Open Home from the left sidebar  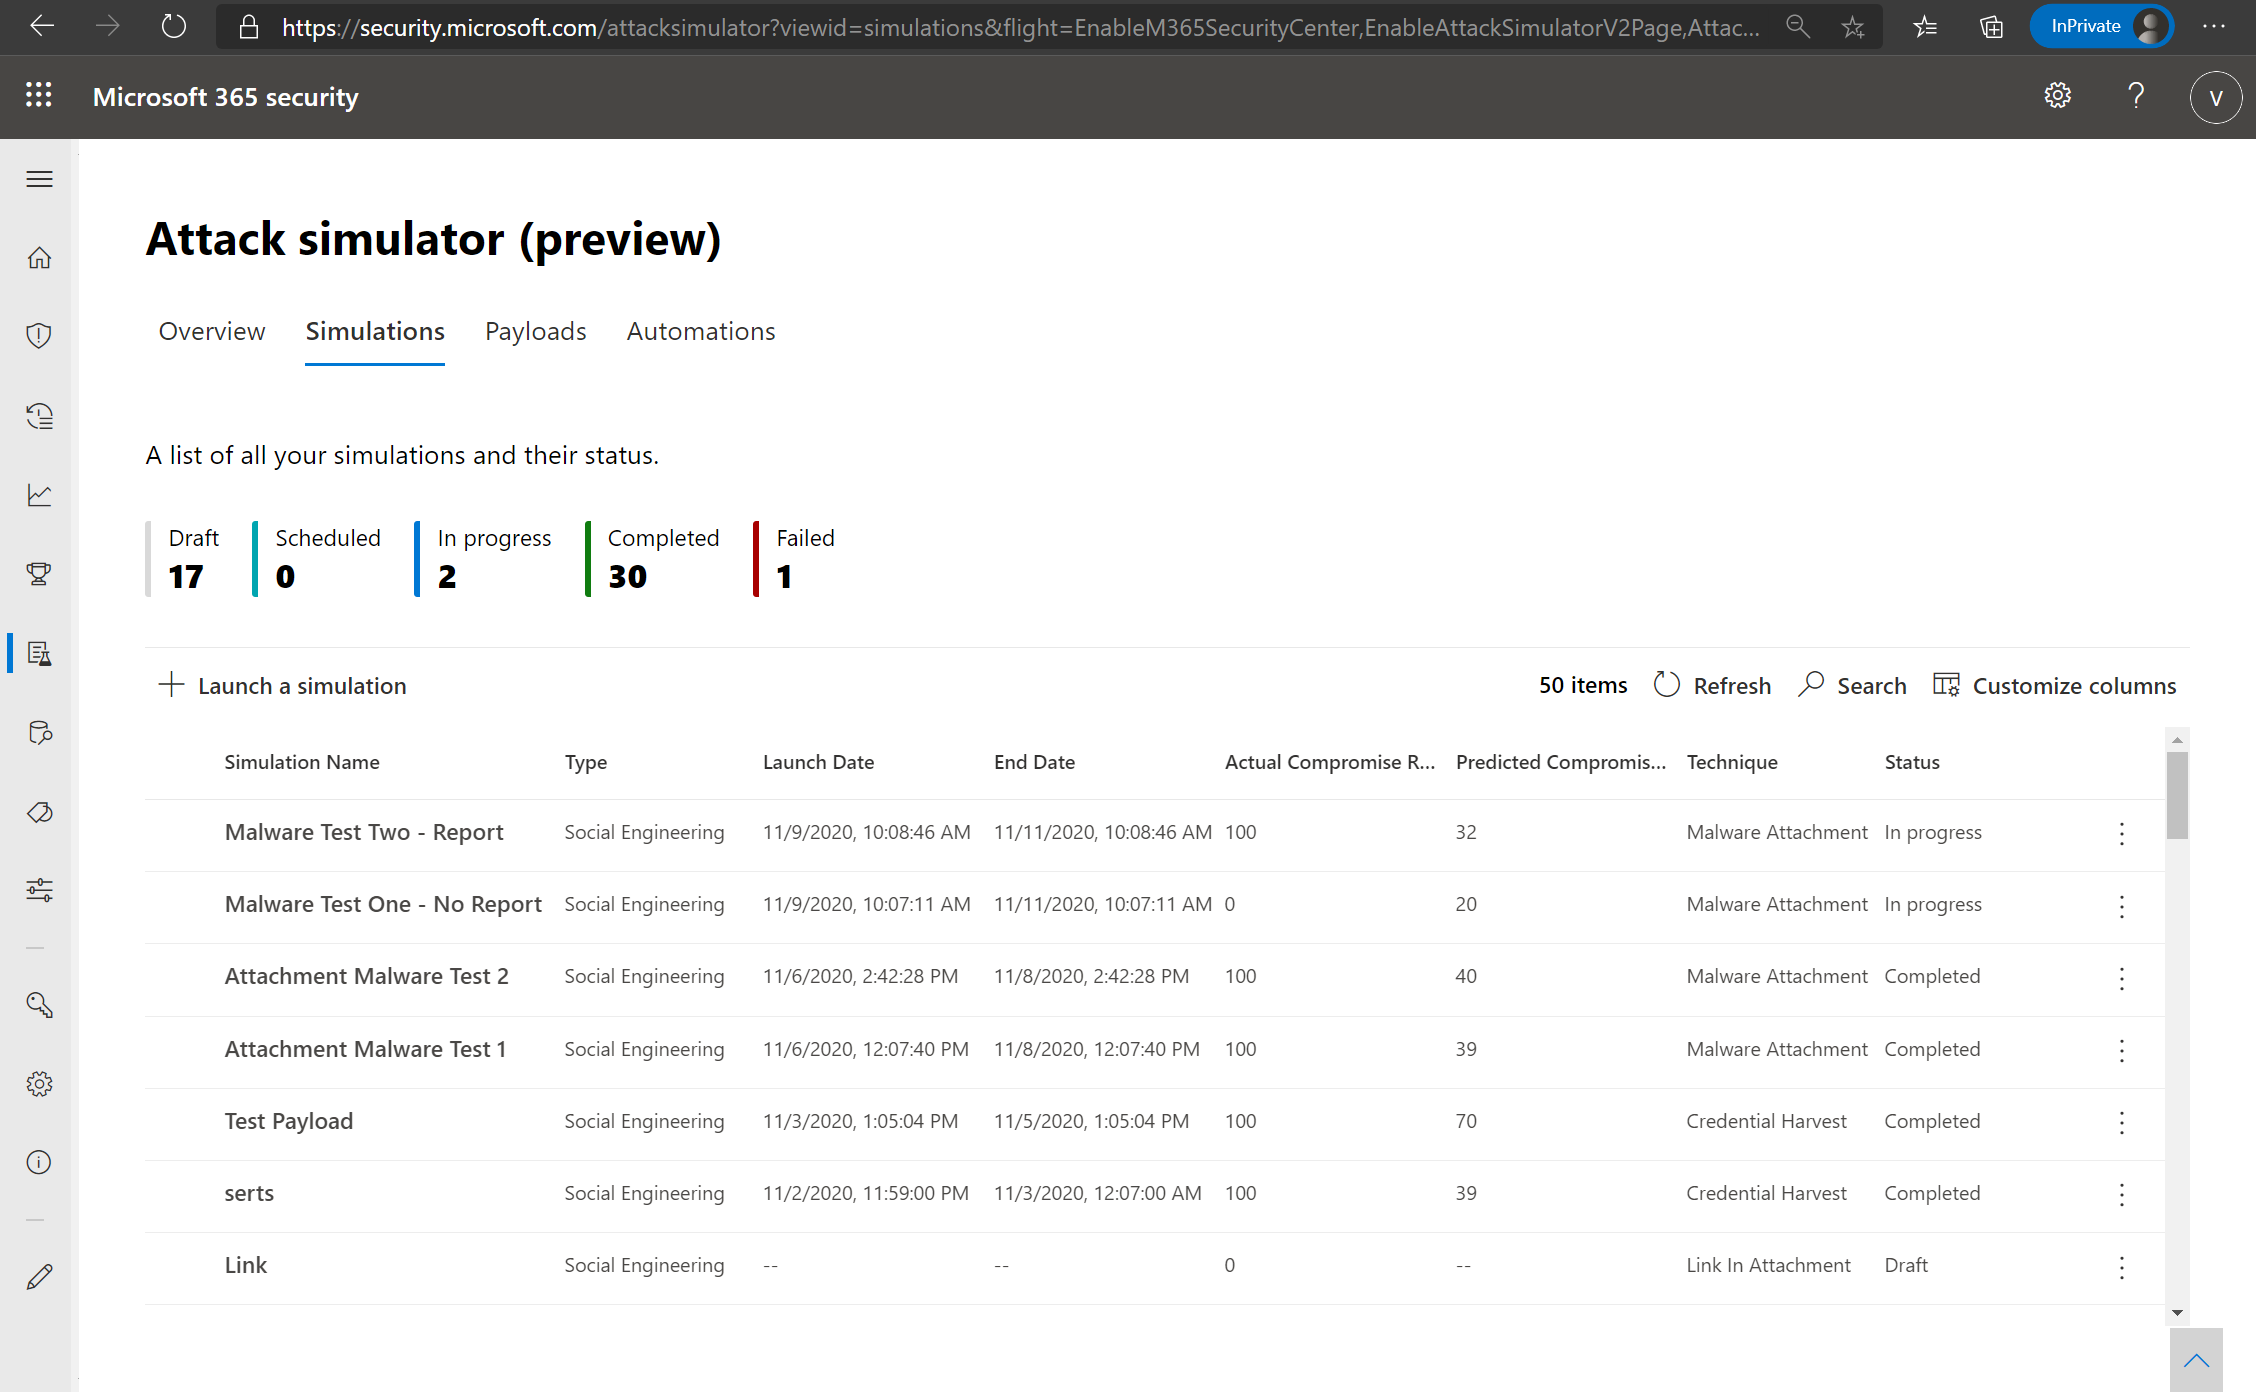coord(40,257)
